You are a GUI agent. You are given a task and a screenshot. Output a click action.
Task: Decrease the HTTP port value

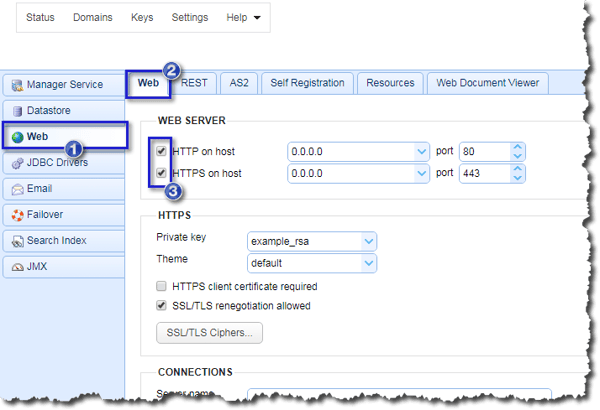pyautogui.click(x=517, y=156)
